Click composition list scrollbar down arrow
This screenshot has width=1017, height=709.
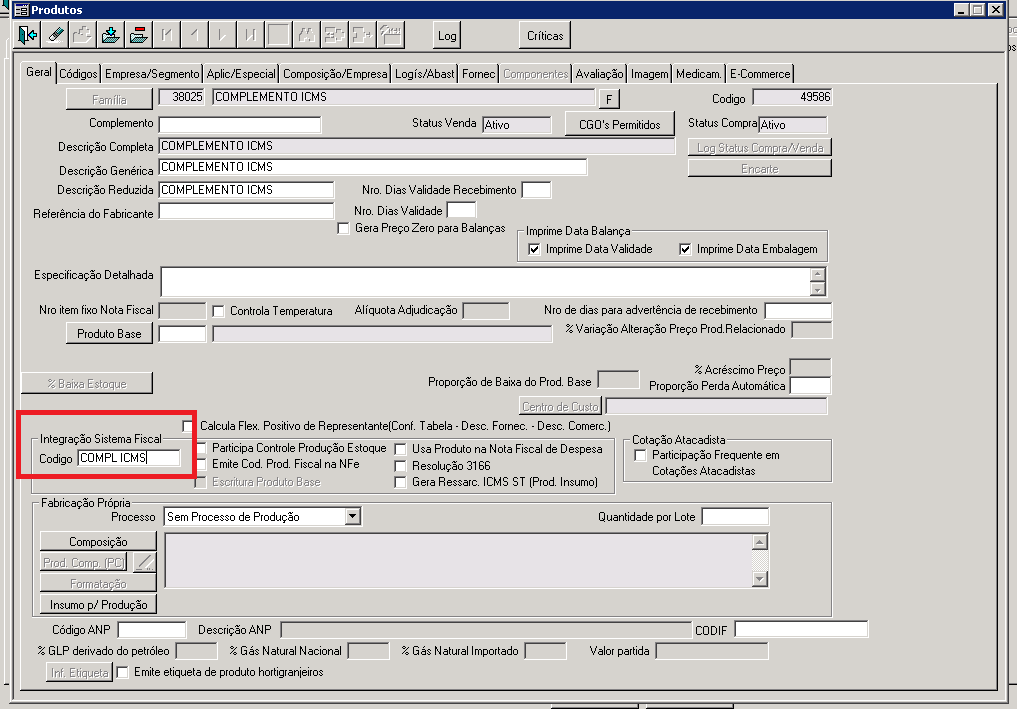pyautogui.click(x=760, y=579)
